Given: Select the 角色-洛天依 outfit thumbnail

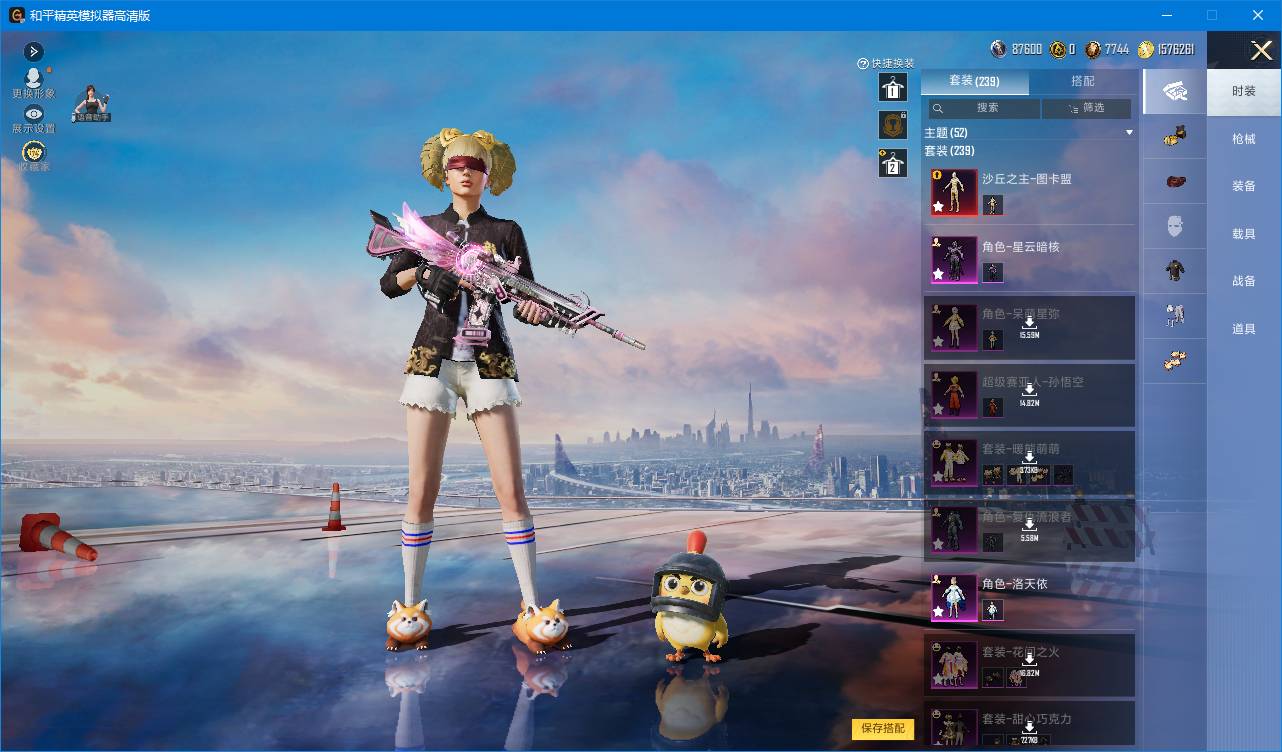Looking at the screenshot, I should tap(954, 597).
